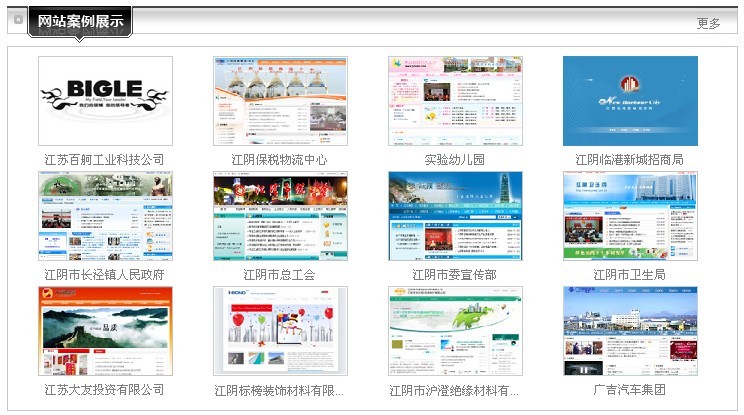The height and width of the screenshot is (415, 744).
Task: Click the small square icon beside 网站案例展示
Action: coord(18,19)
